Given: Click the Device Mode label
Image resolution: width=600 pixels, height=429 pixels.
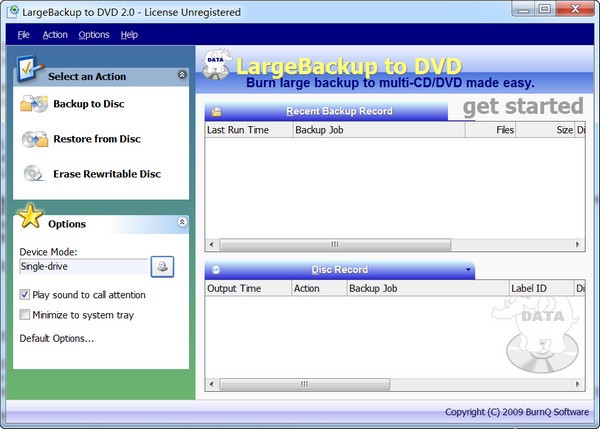Looking at the screenshot, I should (x=48, y=252).
